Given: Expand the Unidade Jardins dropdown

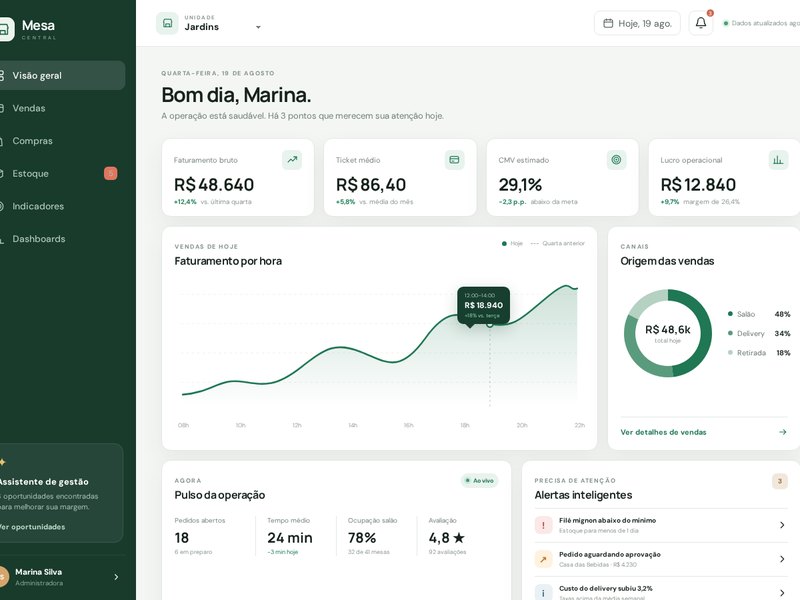Looking at the screenshot, I should tap(258, 27).
